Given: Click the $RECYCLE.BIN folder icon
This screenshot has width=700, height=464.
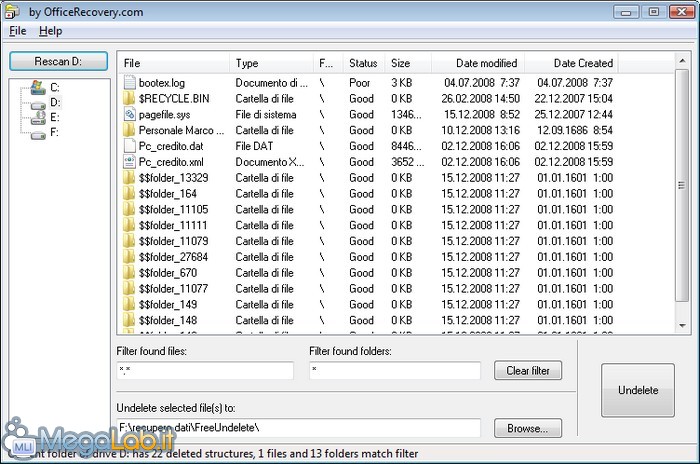Looking at the screenshot, I should click(x=129, y=98).
